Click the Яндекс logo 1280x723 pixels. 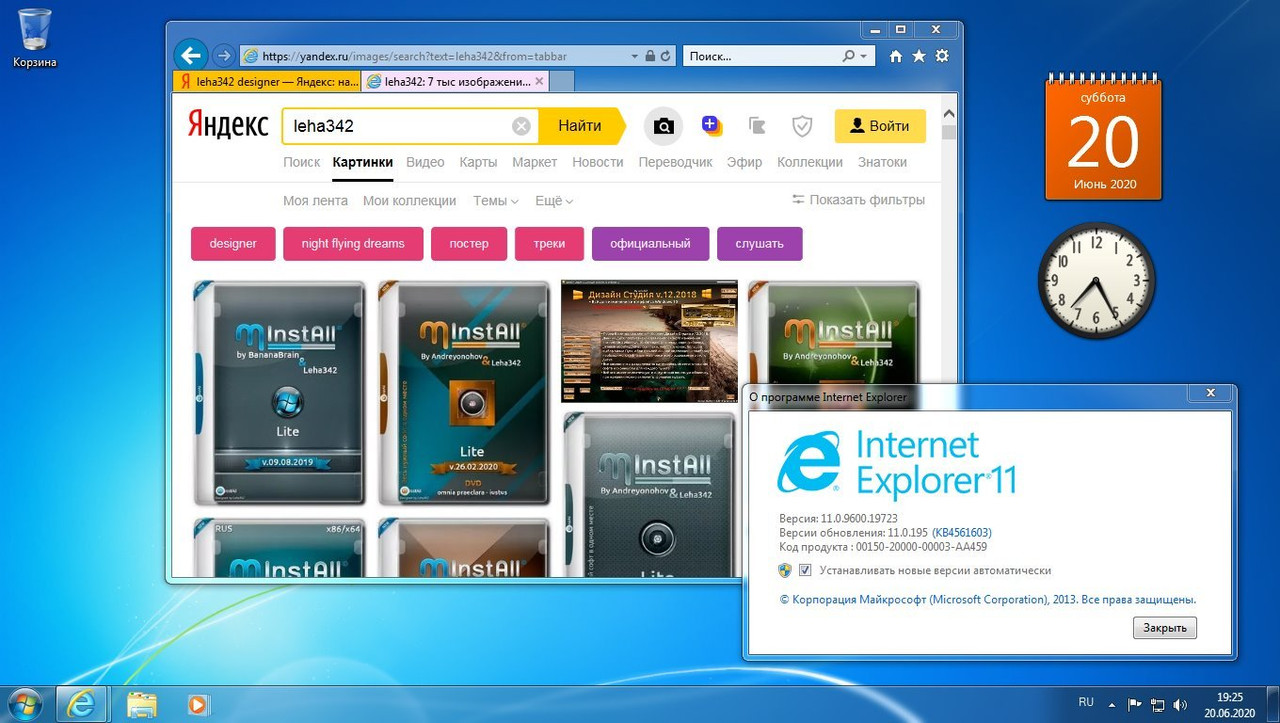tap(228, 126)
